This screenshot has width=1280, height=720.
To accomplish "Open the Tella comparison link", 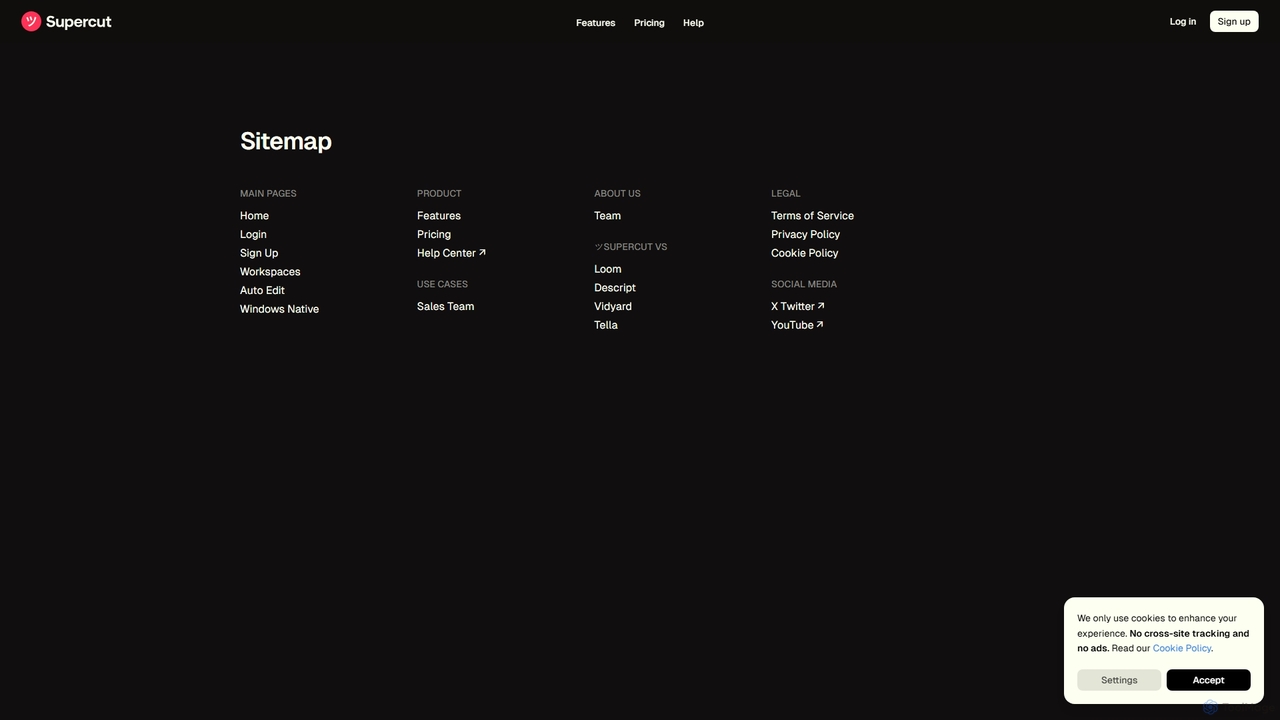I will (x=606, y=325).
